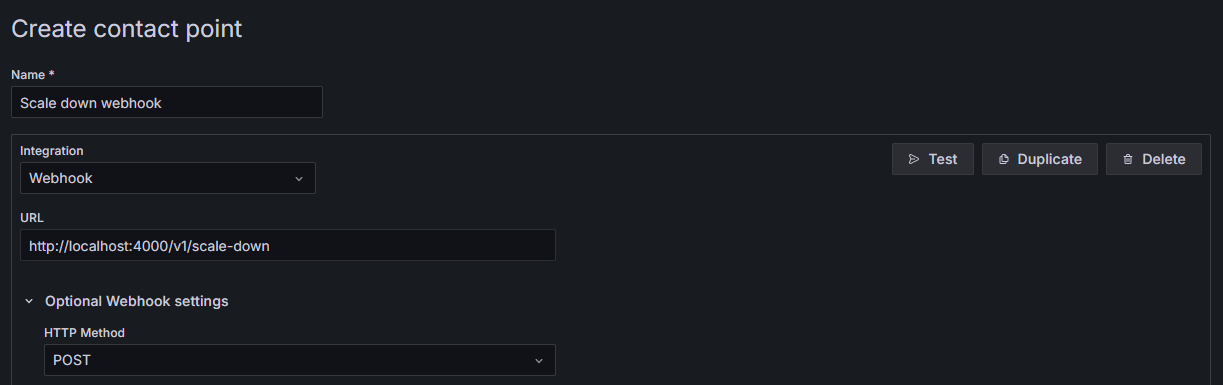Click the Name field label

32,75
